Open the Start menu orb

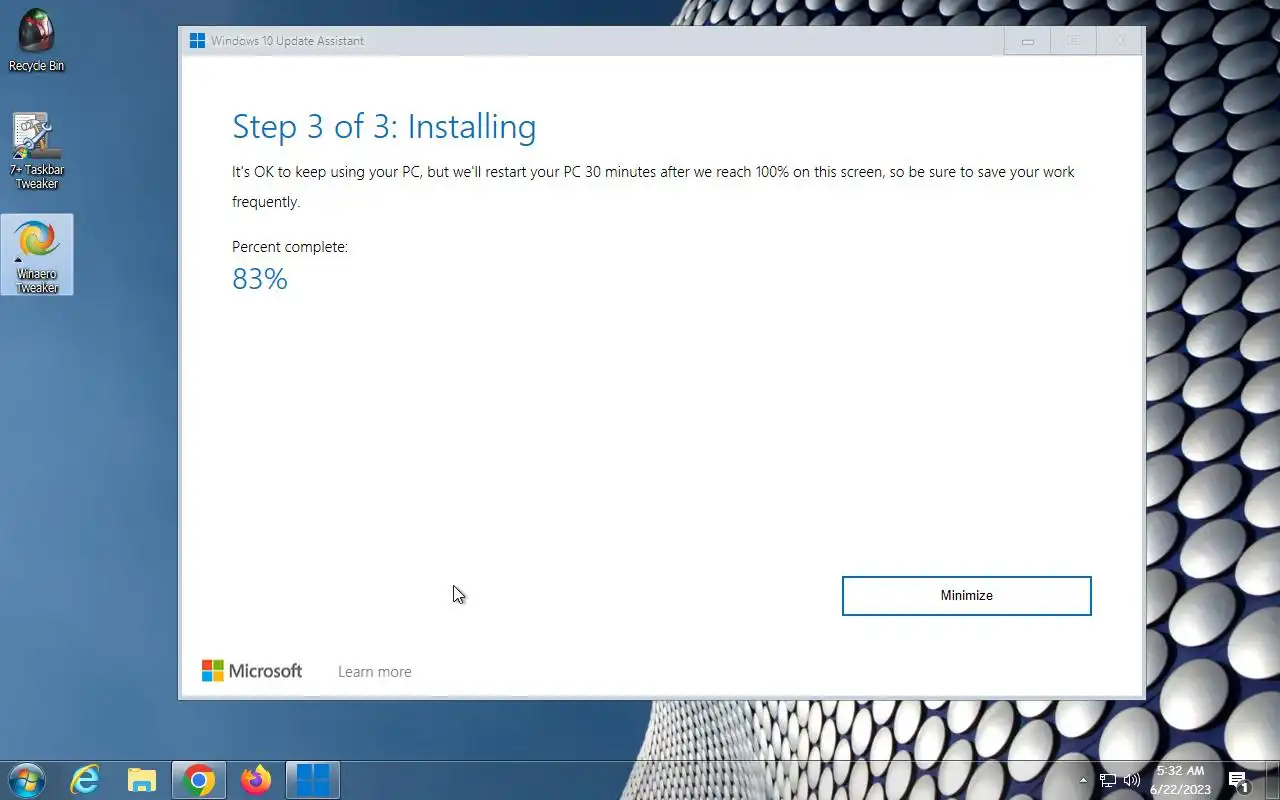tap(26, 779)
